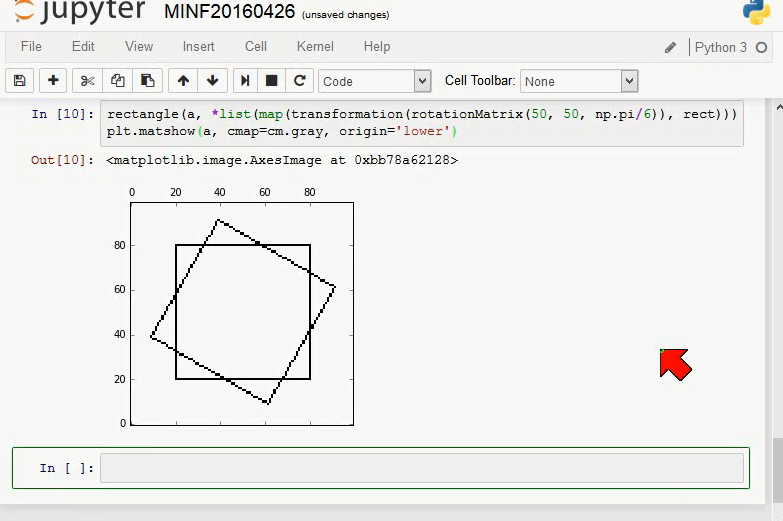Insert a new cell with the plus icon
783x521 pixels.
(x=53, y=80)
